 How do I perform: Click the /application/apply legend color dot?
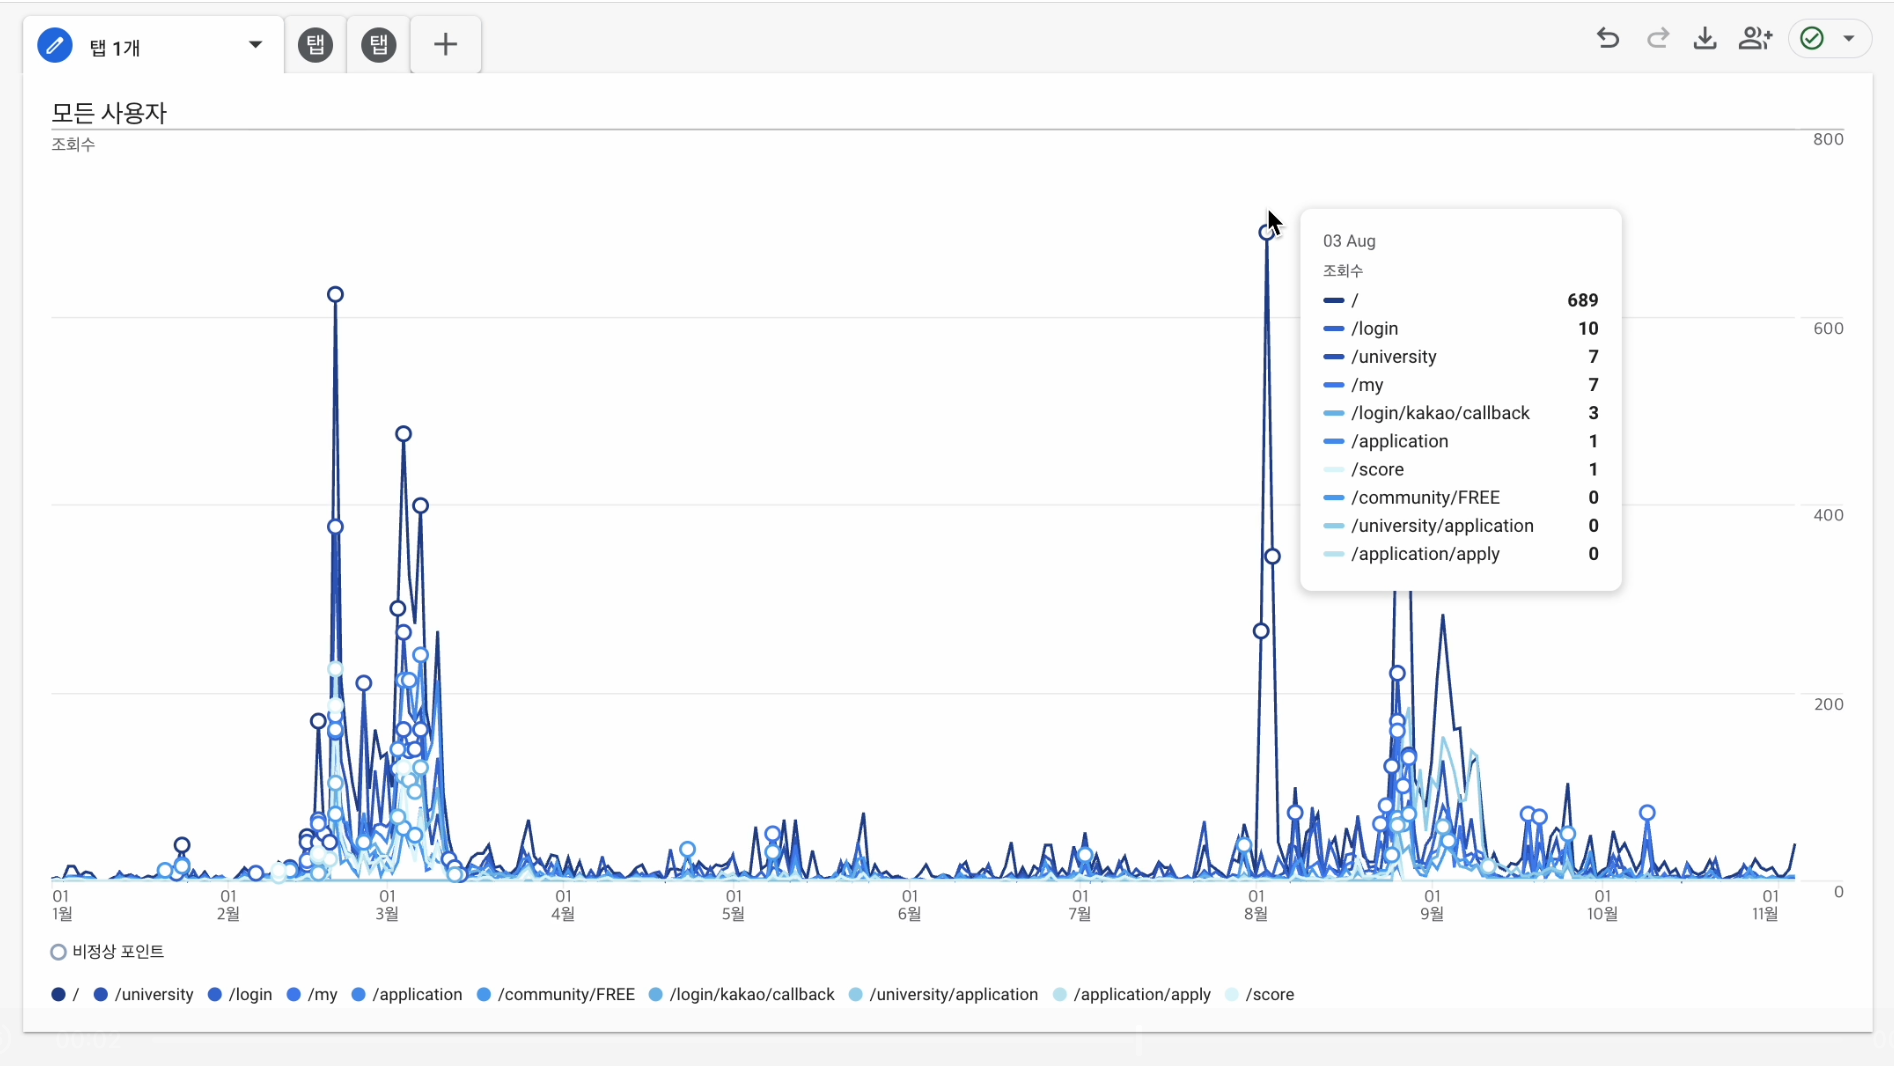[1060, 995]
